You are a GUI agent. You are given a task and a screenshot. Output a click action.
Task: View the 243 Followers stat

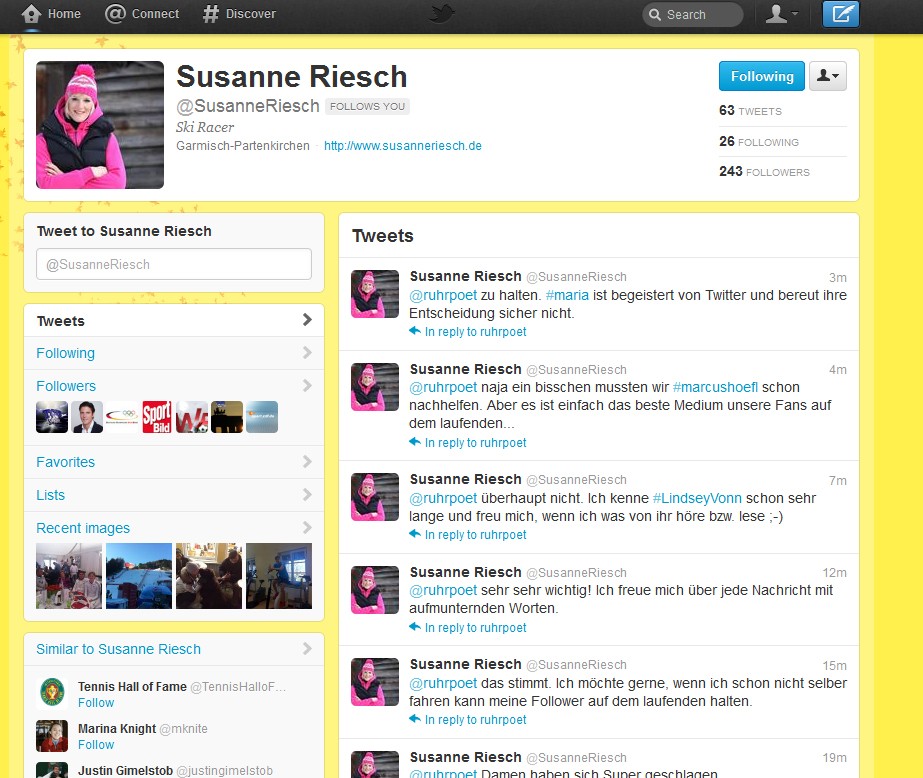[764, 172]
